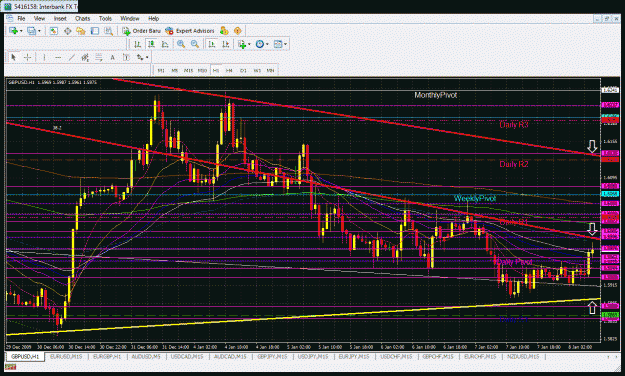Viewport: 625px width, 376px height.
Task: Expand the Indicators dropdown arrow
Action: (x=249, y=44)
